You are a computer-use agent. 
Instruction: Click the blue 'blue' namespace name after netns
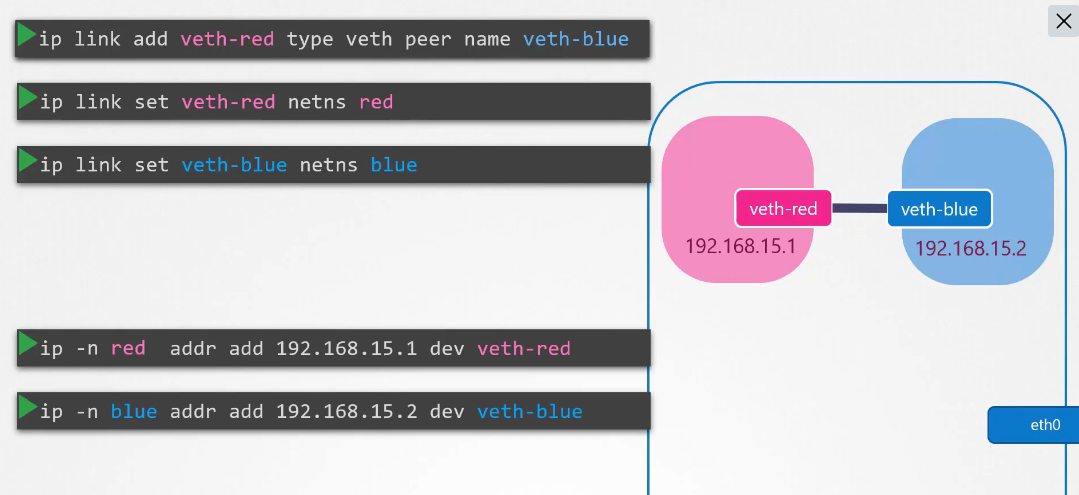click(x=394, y=165)
